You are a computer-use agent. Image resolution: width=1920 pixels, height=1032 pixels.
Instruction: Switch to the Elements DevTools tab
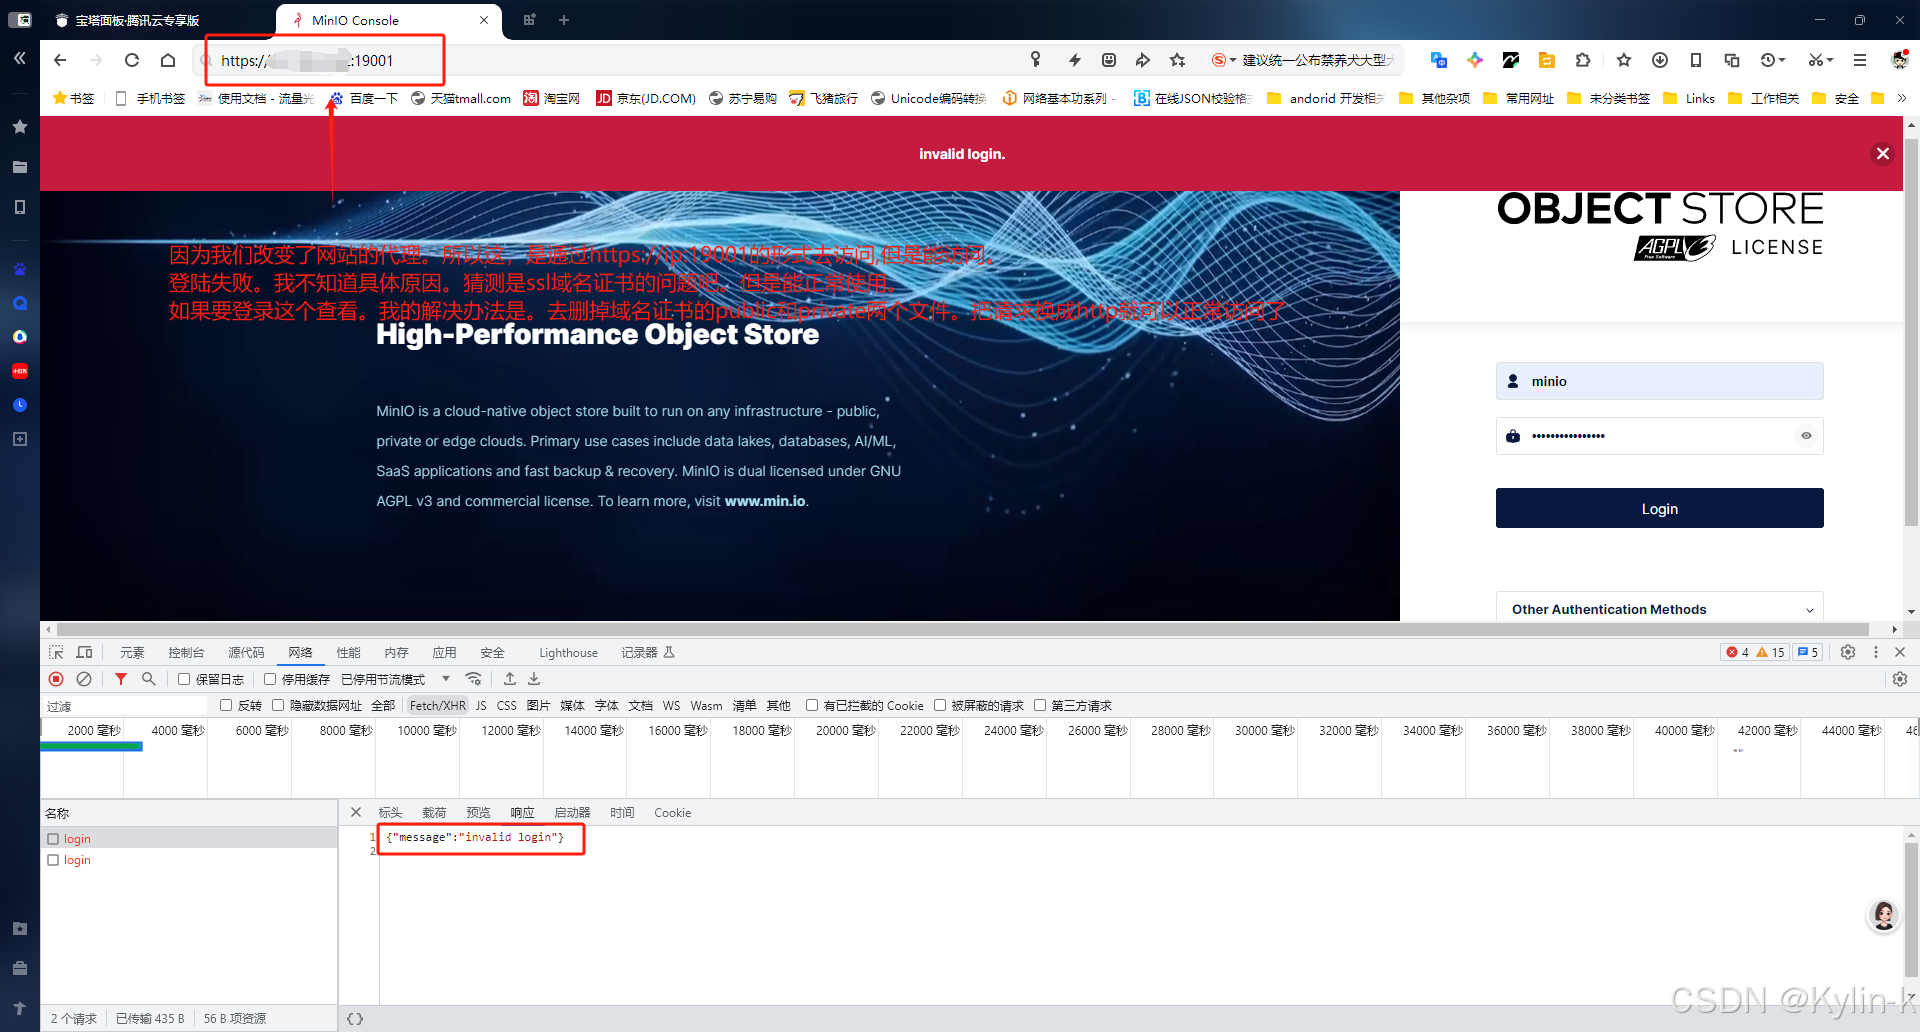pos(132,652)
